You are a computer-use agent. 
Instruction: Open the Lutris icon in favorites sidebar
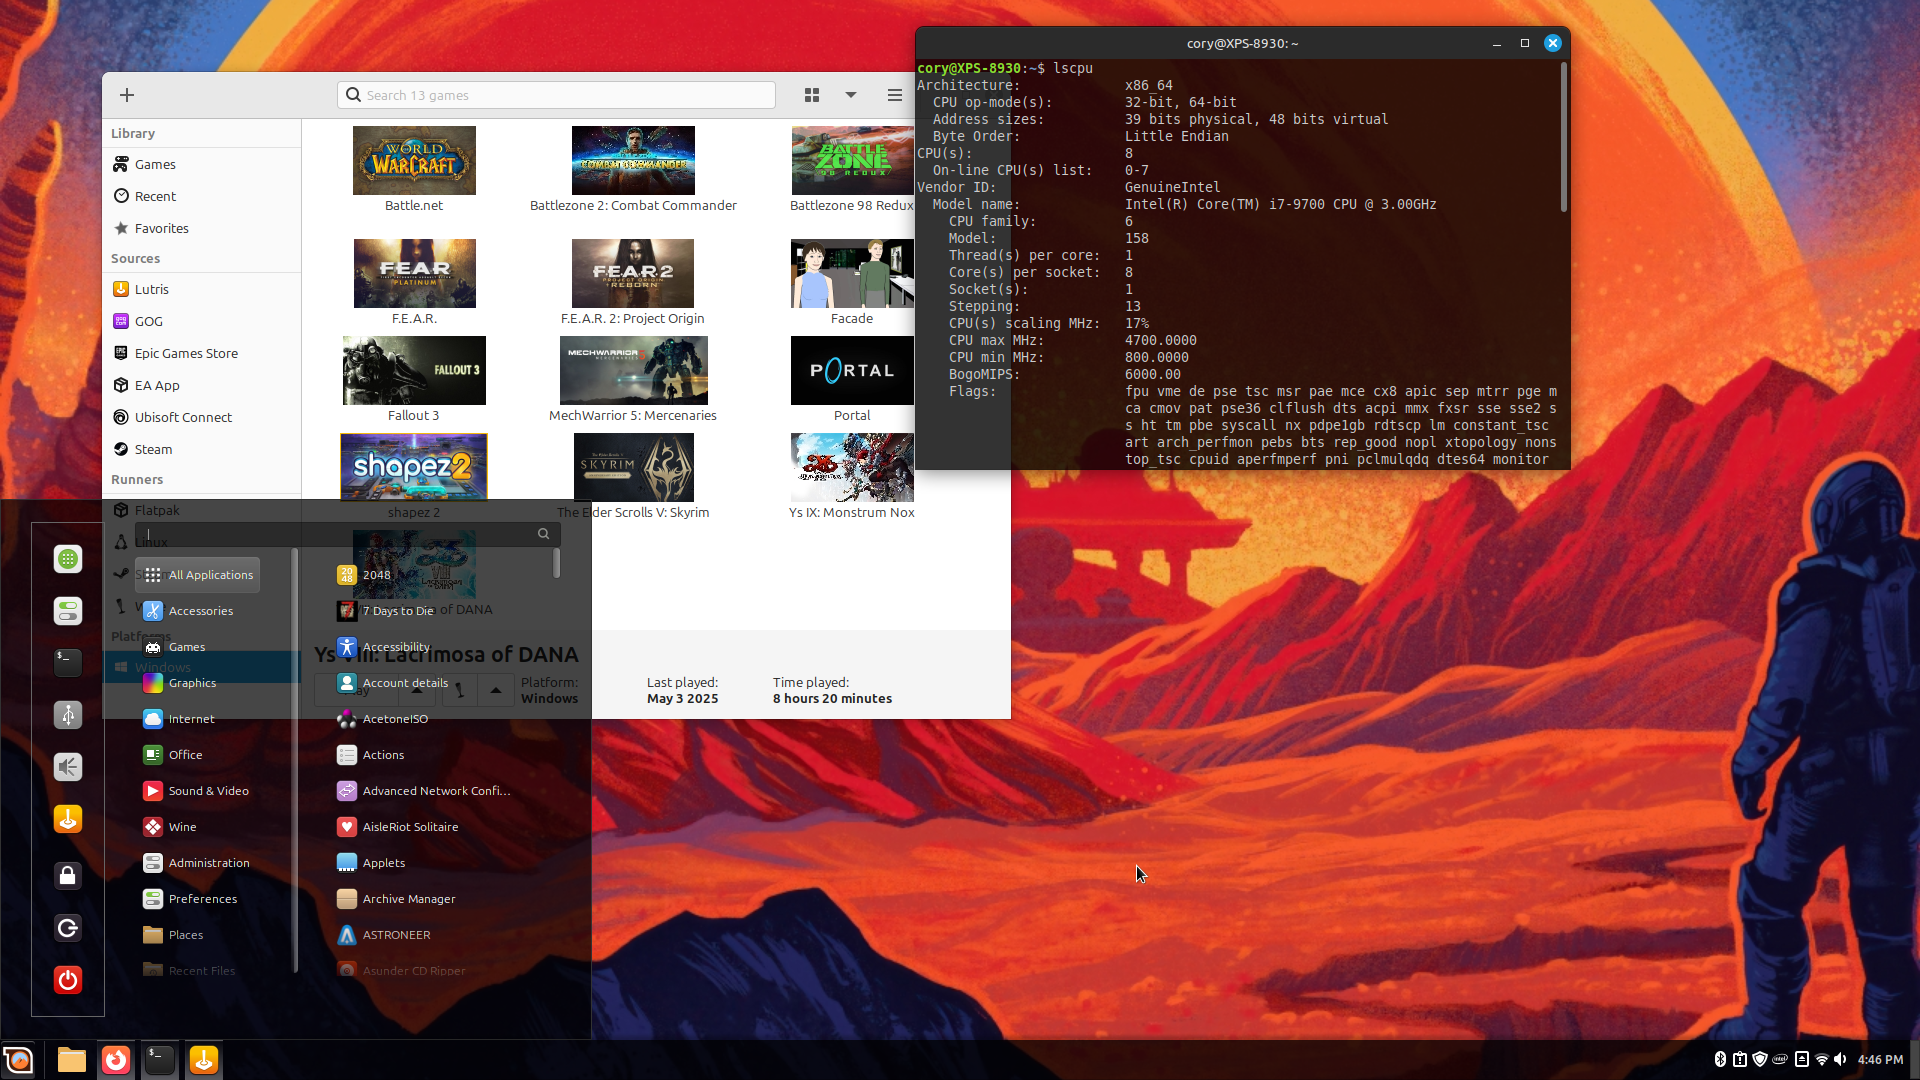(68, 819)
